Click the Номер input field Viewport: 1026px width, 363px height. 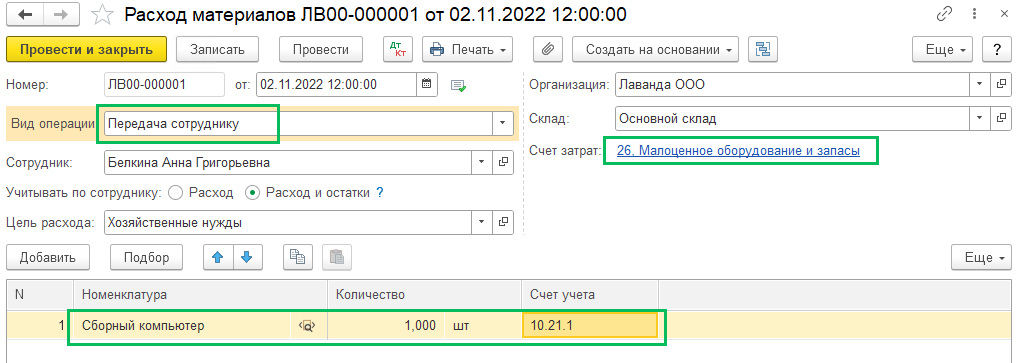point(164,84)
